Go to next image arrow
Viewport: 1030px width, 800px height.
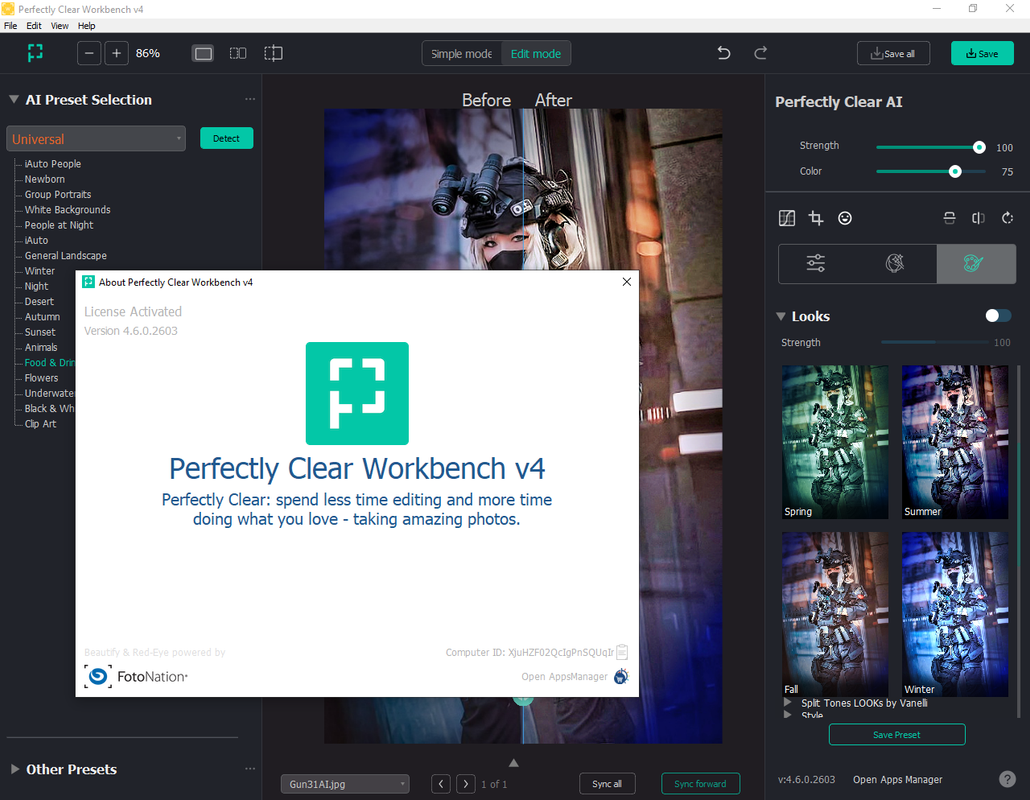pos(466,784)
